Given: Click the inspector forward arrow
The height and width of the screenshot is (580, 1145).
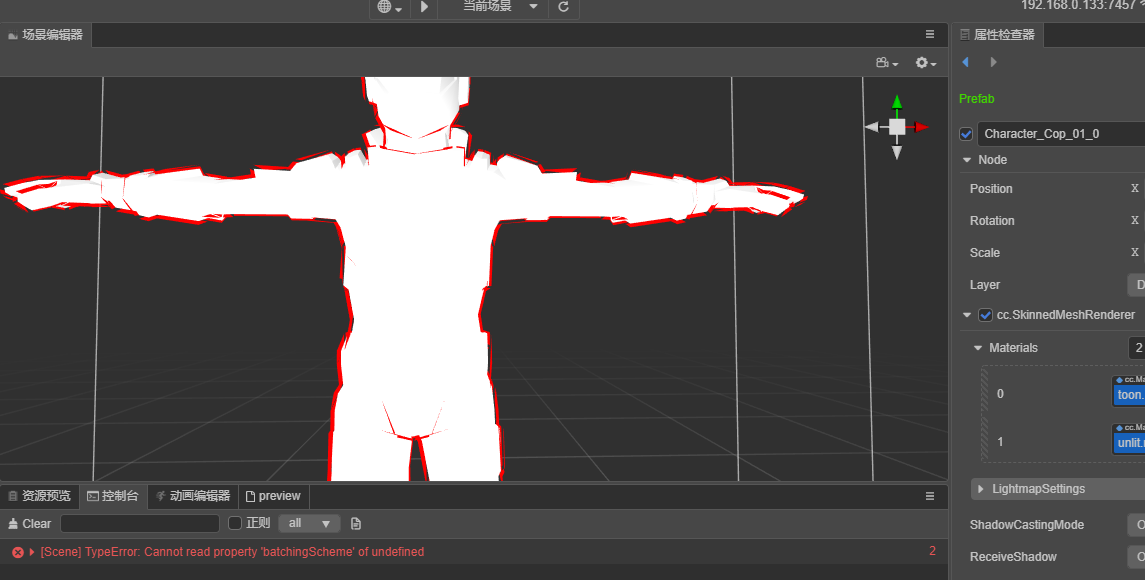Looking at the screenshot, I should point(993,62).
